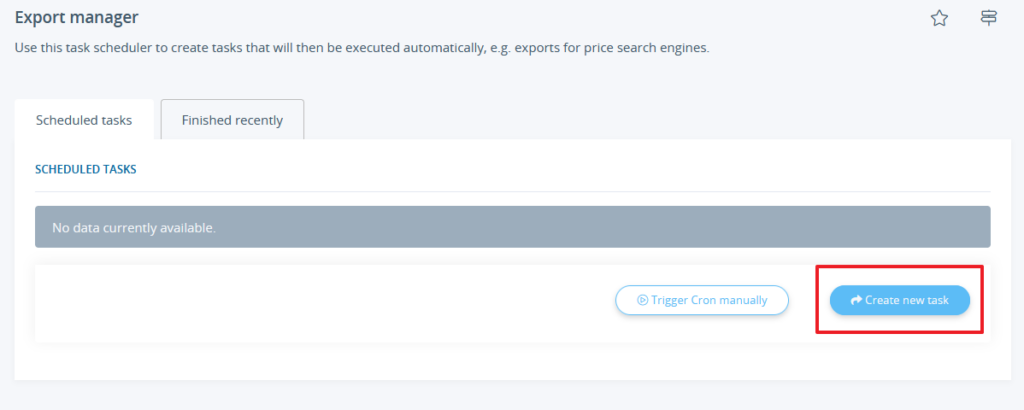Open the Finished recently tab
The width and height of the screenshot is (1024, 410).
pos(232,120)
